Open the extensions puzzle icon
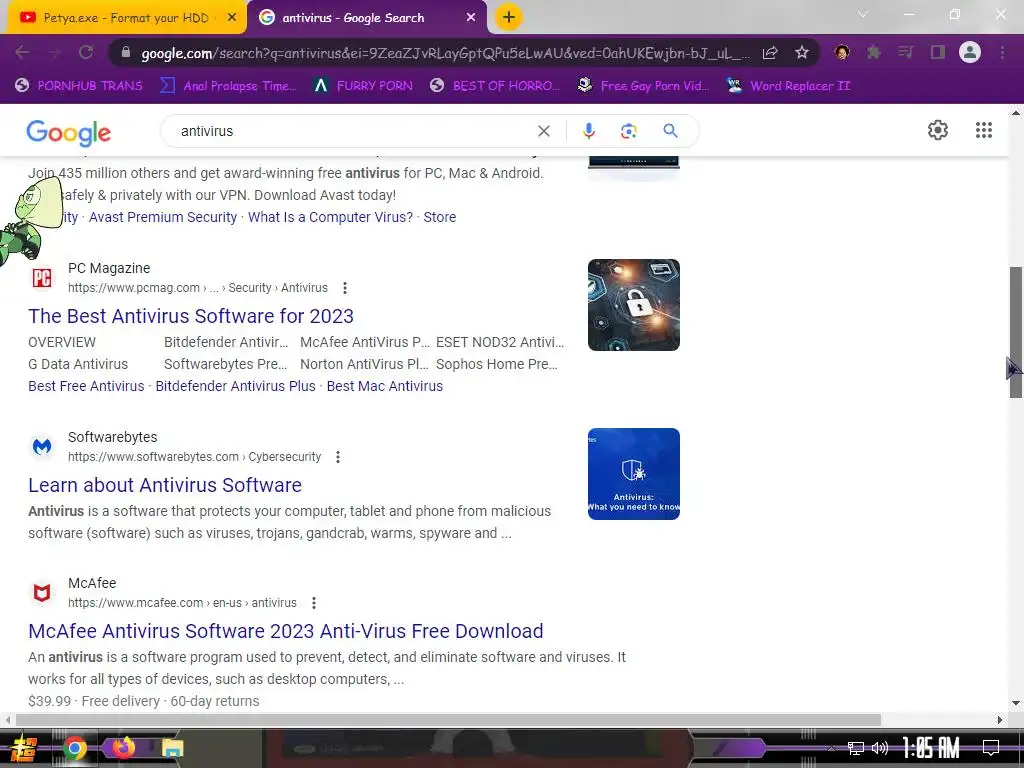 (874, 52)
